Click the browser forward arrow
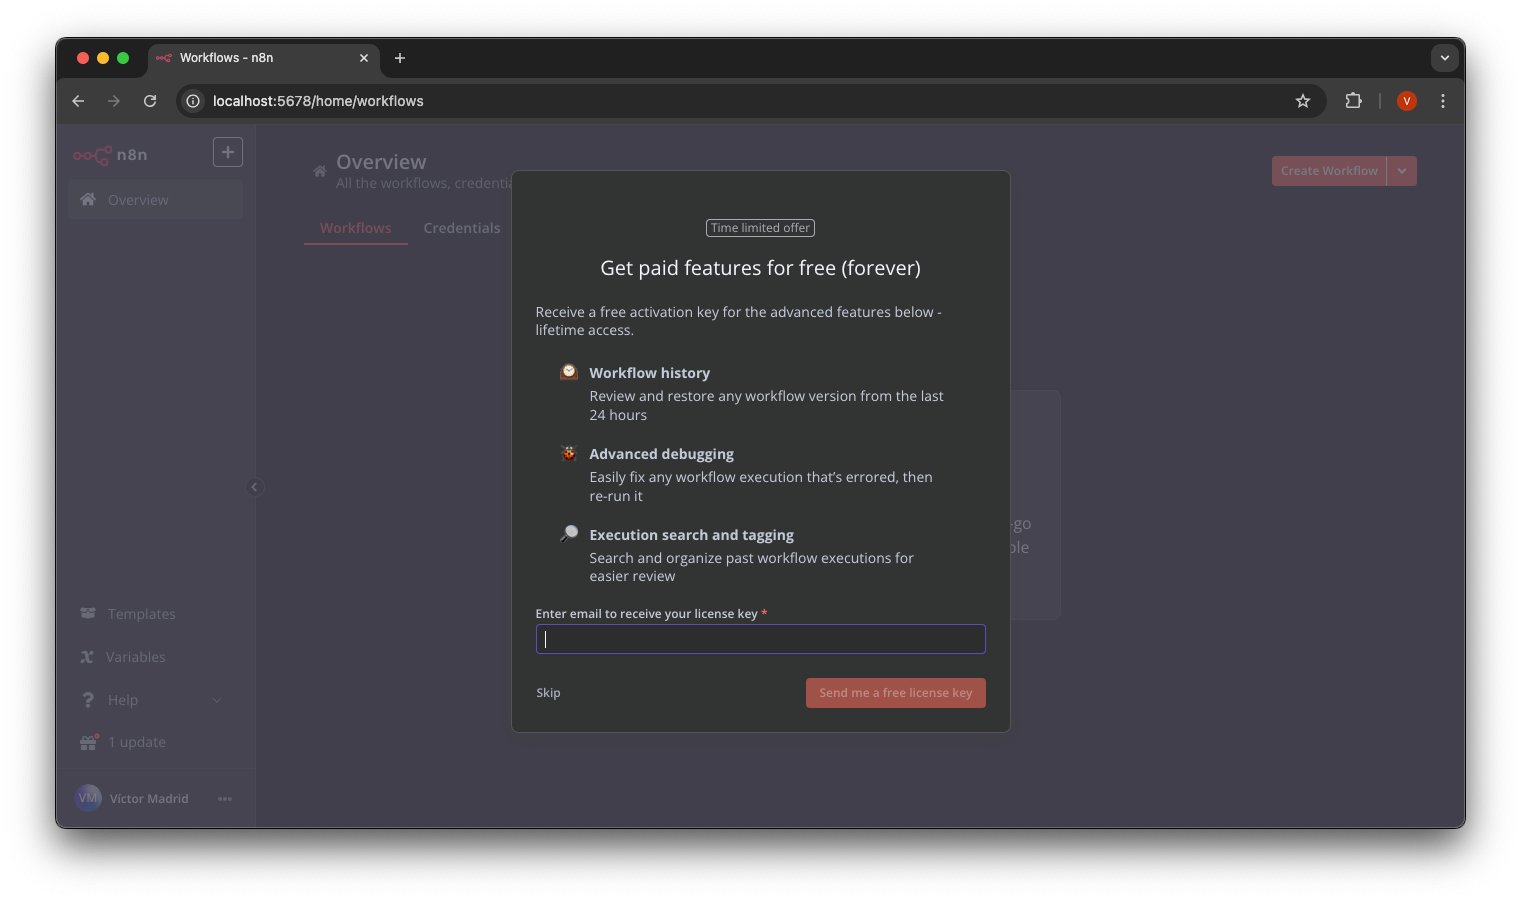Viewport: 1521px width, 902px height. tap(114, 101)
